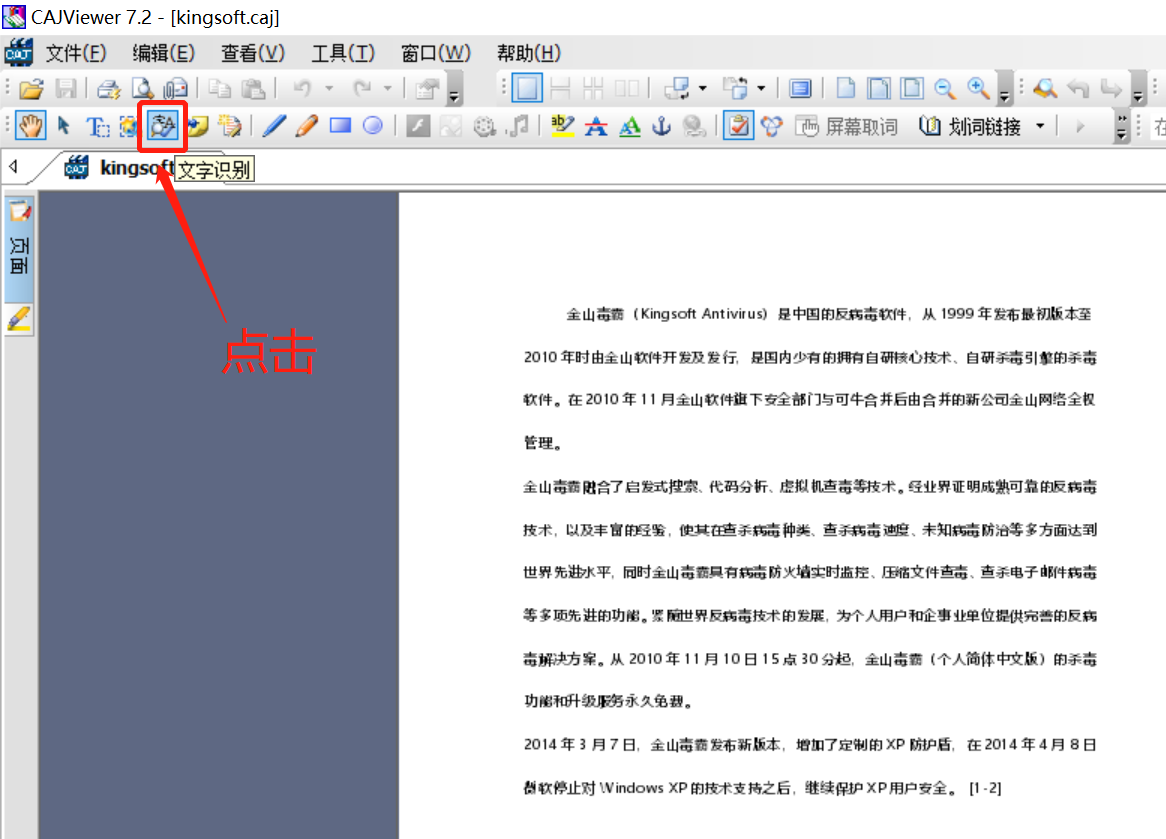Click the Flash media icon

click(418, 126)
